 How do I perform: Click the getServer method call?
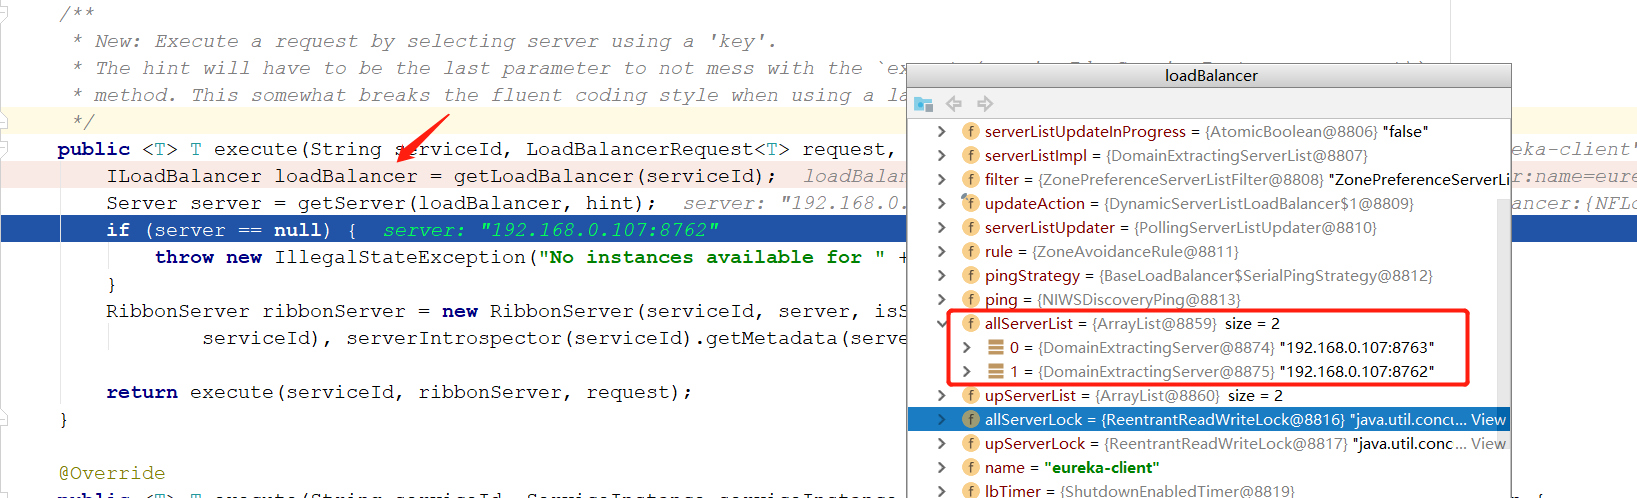coord(351,203)
